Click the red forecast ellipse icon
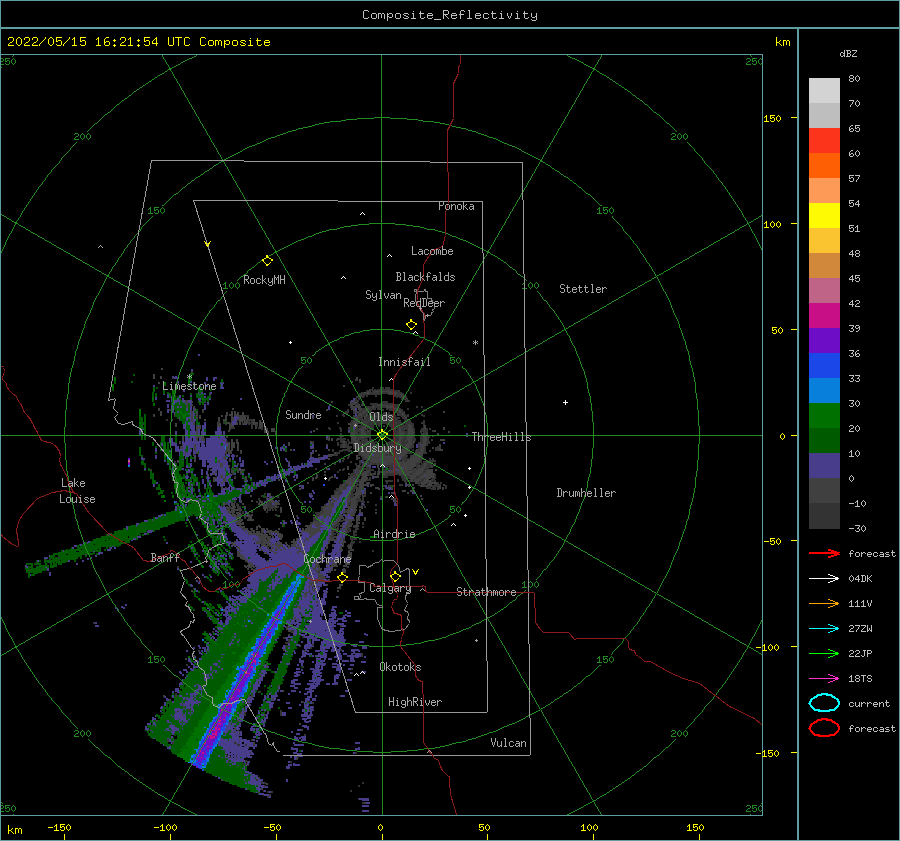 pos(824,728)
